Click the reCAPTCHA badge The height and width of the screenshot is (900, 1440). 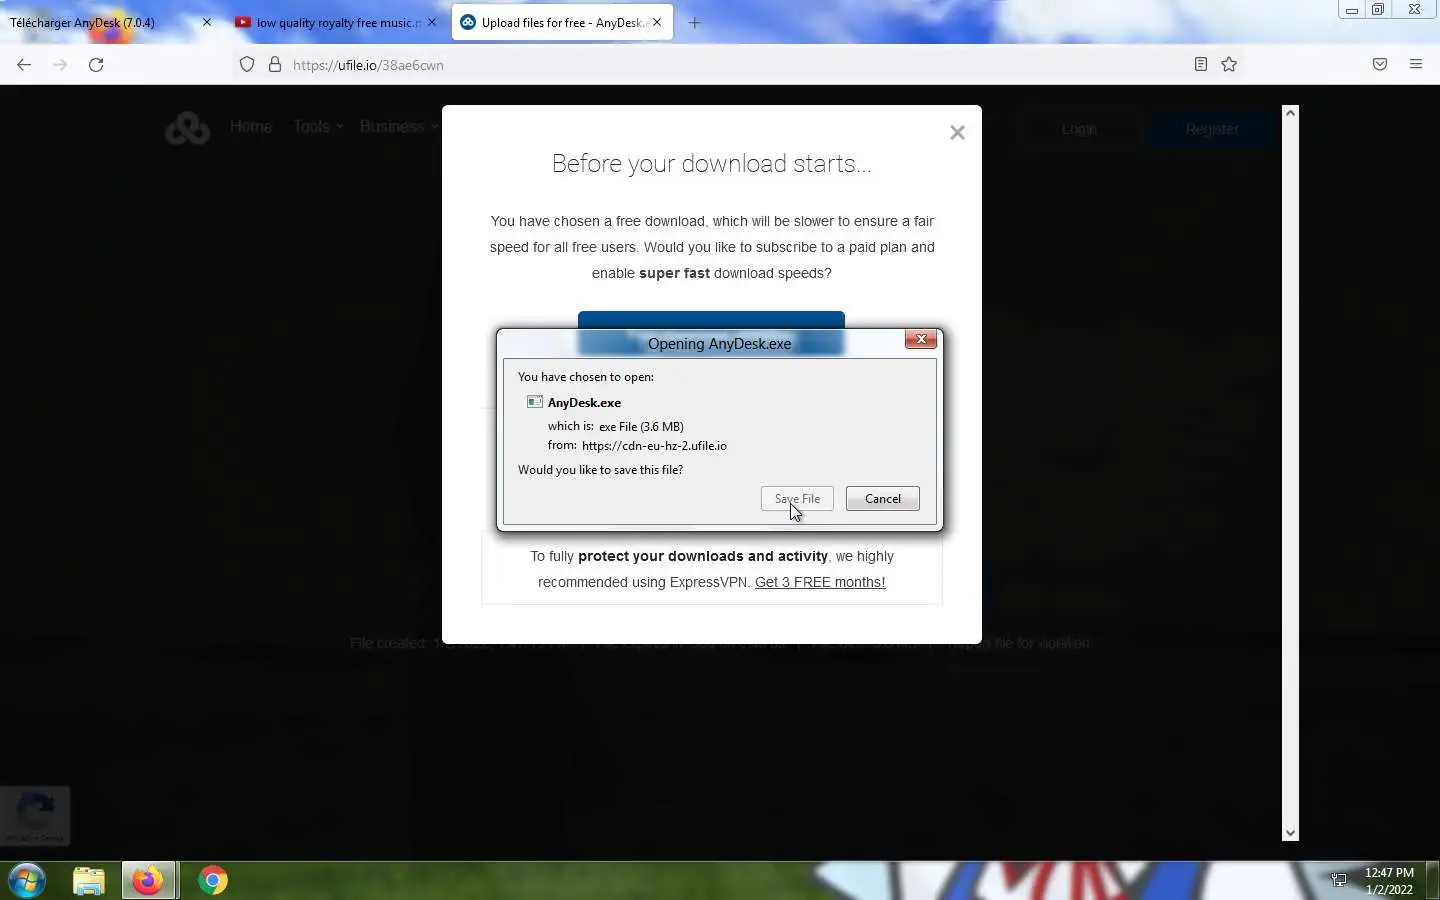35,815
